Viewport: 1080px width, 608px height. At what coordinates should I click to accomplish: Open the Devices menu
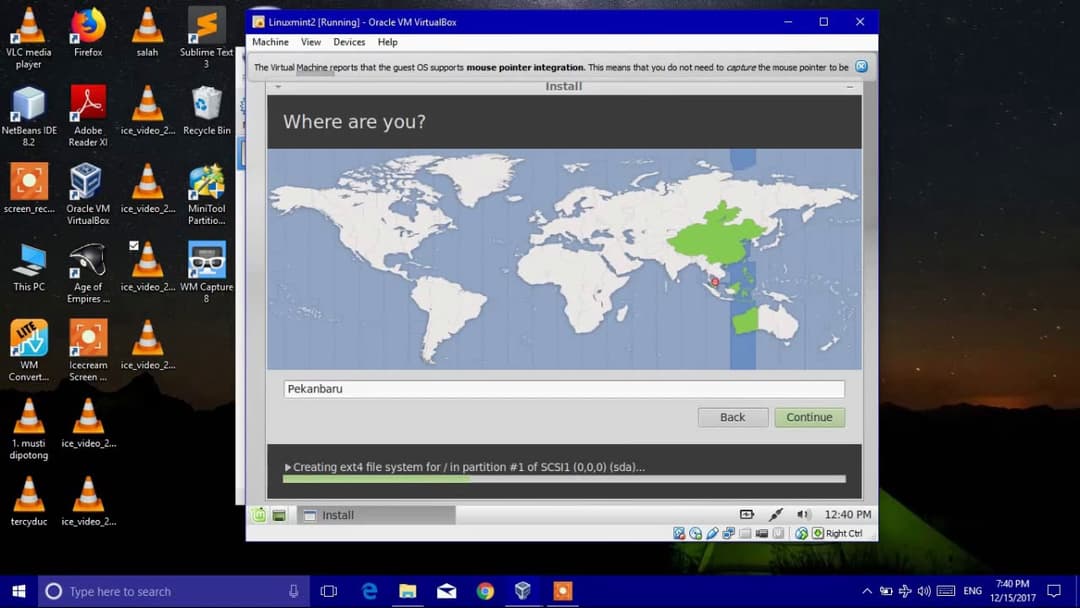tap(349, 42)
